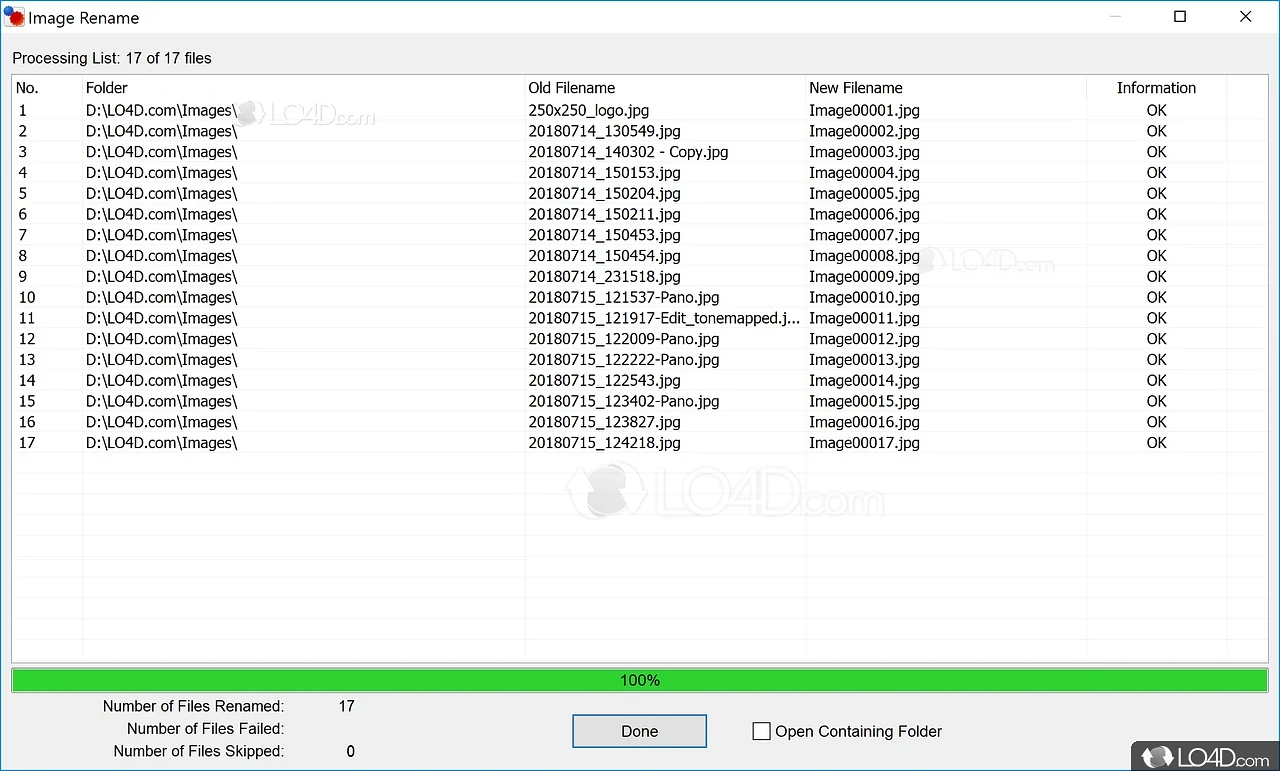Click 20180715_122009-Pano.jpg entry
This screenshot has width=1280, height=771.
[624, 339]
